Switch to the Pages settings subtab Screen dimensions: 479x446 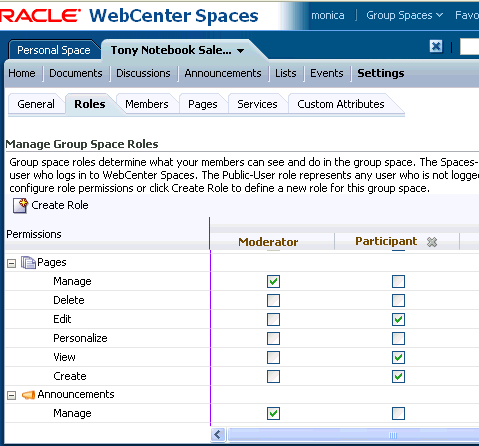pyautogui.click(x=203, y=104)
